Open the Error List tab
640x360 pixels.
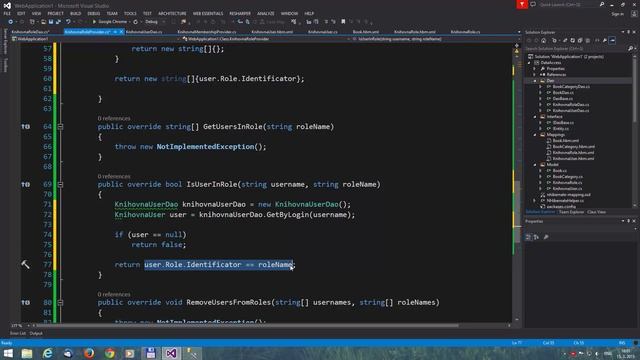tap(18, 333)
